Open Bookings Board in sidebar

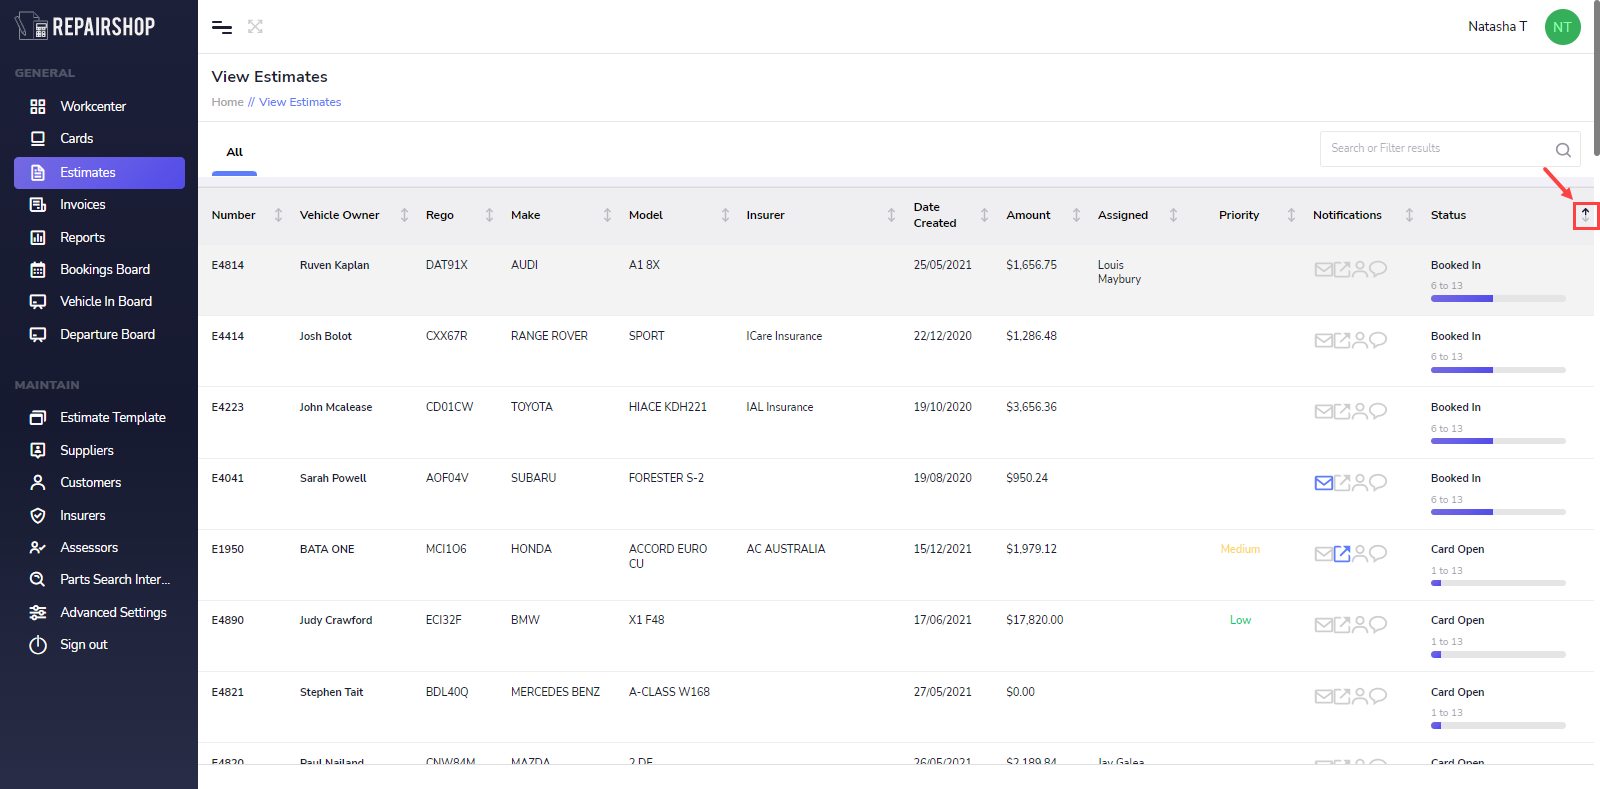[104, 270]
